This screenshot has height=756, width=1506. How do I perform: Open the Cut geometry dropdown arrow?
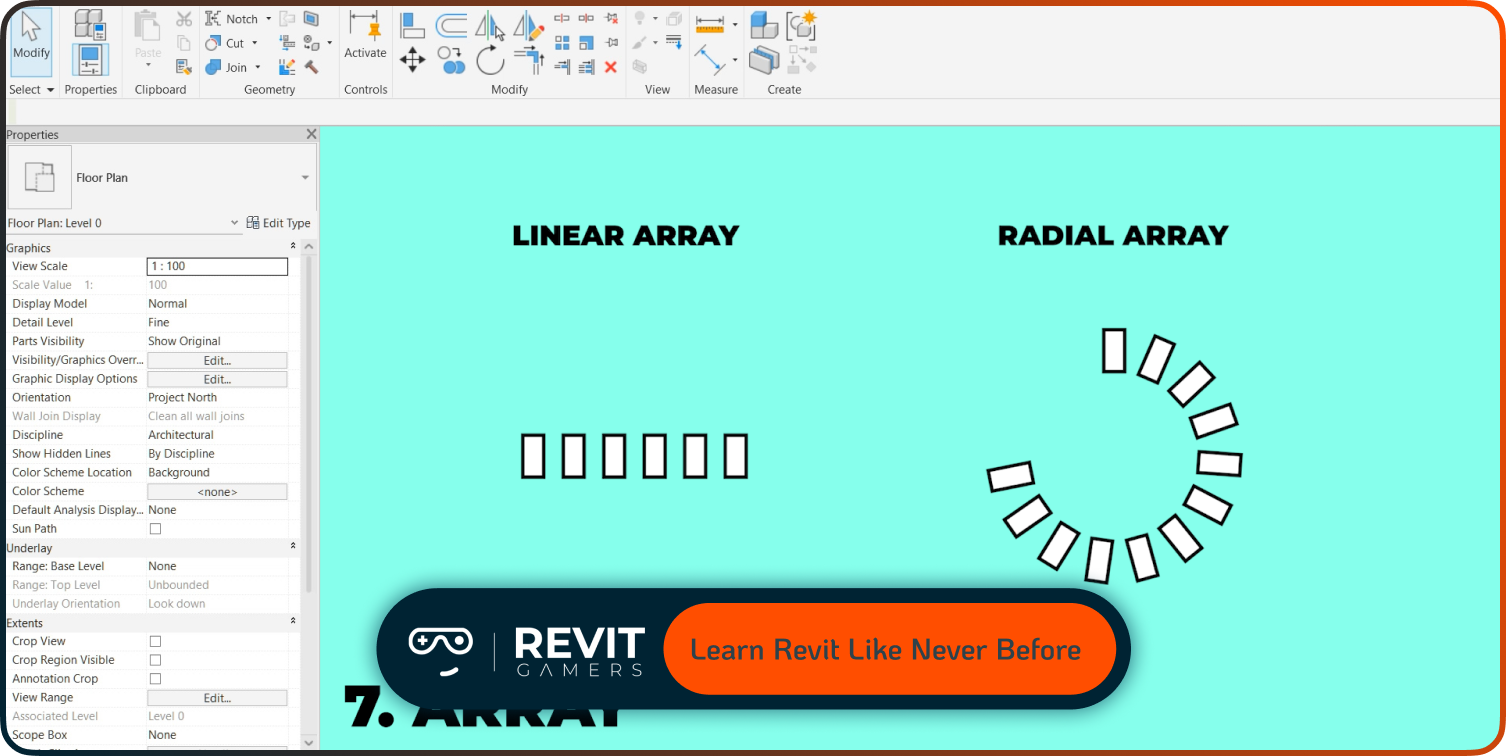[x=254, y=43]
